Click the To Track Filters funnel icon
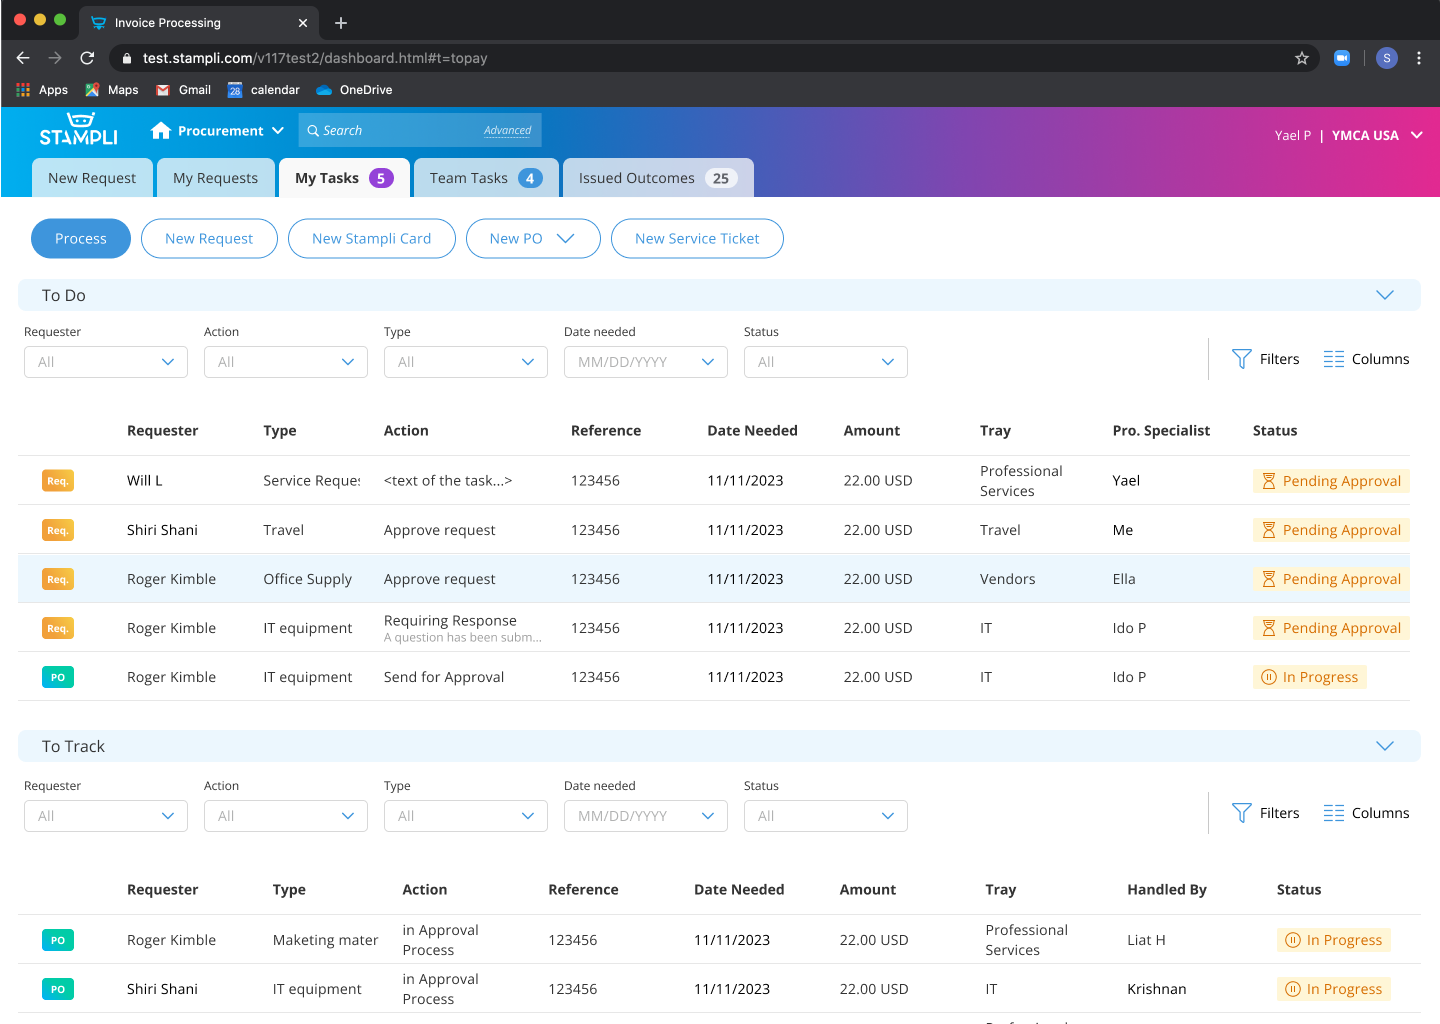Viewport: 1440px width, 1024px height. coord(1241,813)
